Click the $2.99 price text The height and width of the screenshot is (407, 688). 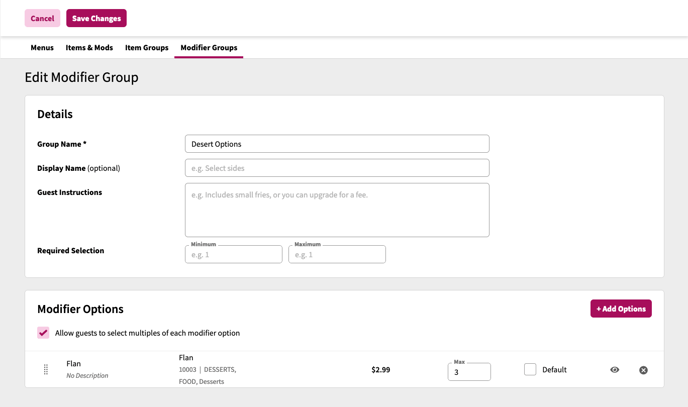point(380,370)
